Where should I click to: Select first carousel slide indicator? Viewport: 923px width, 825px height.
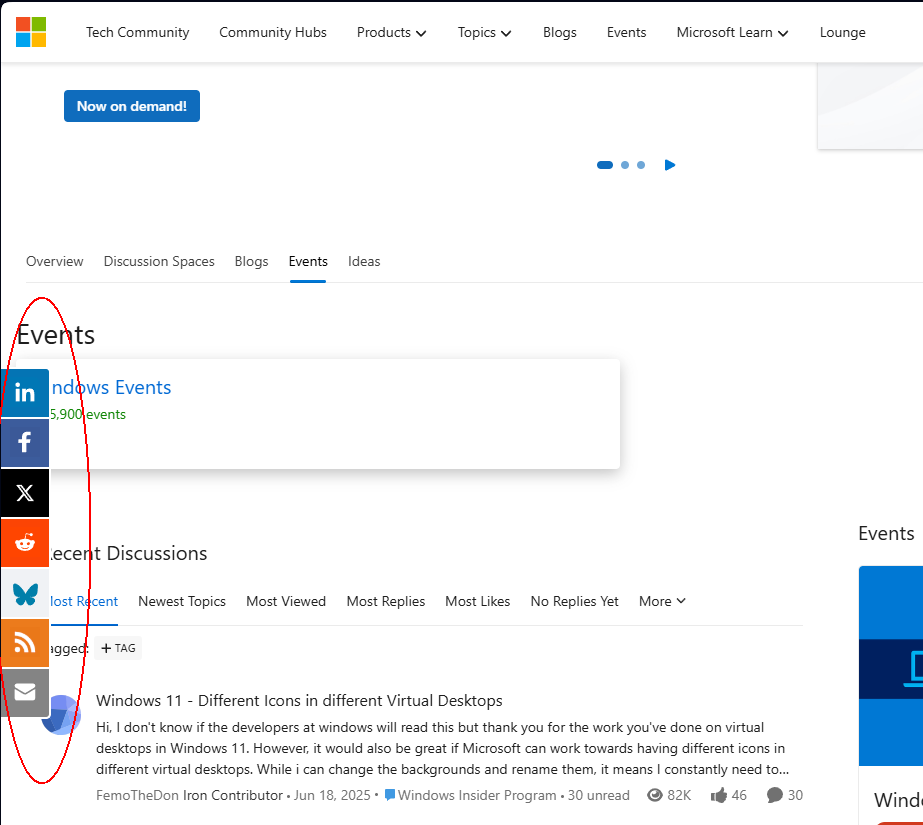pos(605,165)
